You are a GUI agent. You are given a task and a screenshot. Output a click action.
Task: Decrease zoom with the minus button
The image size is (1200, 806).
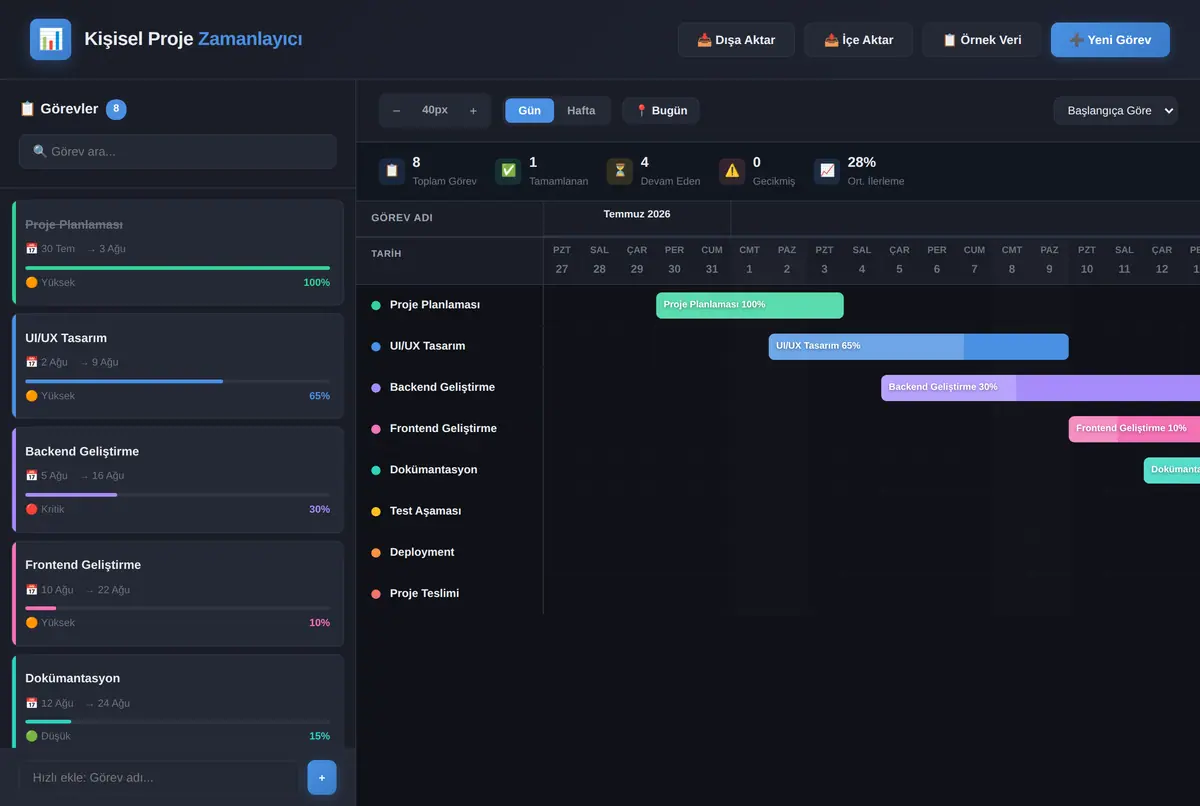(396, 110)
